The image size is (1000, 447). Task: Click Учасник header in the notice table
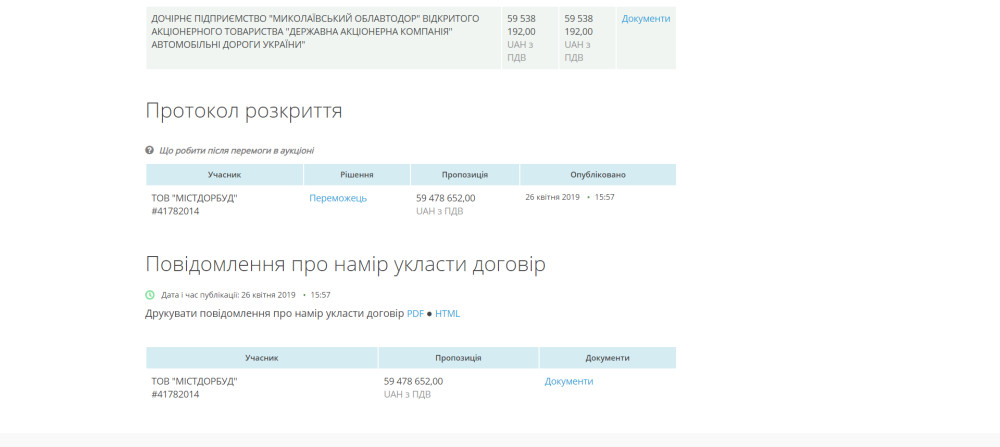pos(261,357)
